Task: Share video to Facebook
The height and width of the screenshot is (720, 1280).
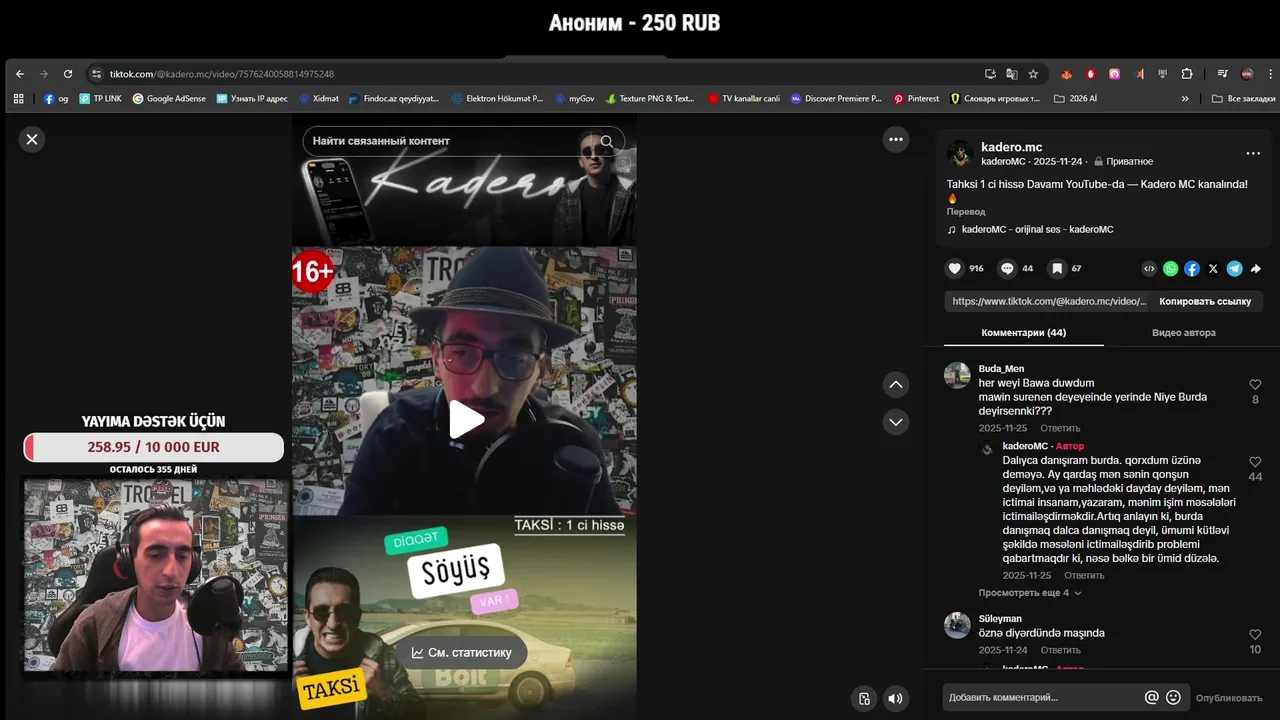Action: [1192, 268]
